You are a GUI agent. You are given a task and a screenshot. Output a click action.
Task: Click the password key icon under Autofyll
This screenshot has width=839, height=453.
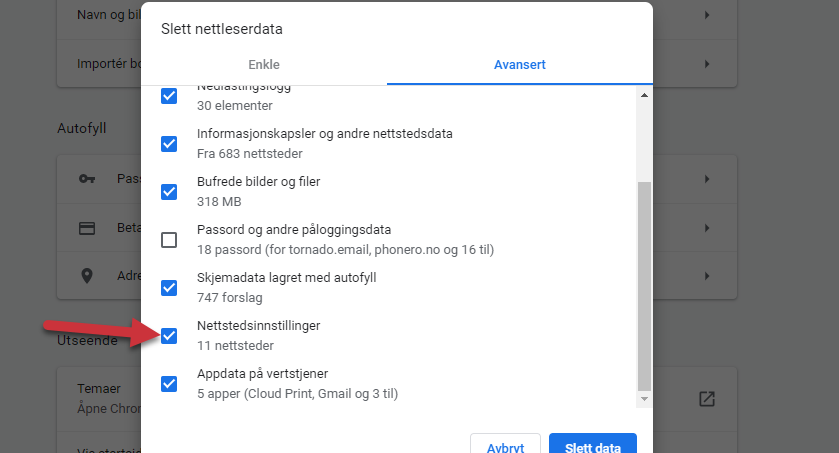[x=87, y=179]
